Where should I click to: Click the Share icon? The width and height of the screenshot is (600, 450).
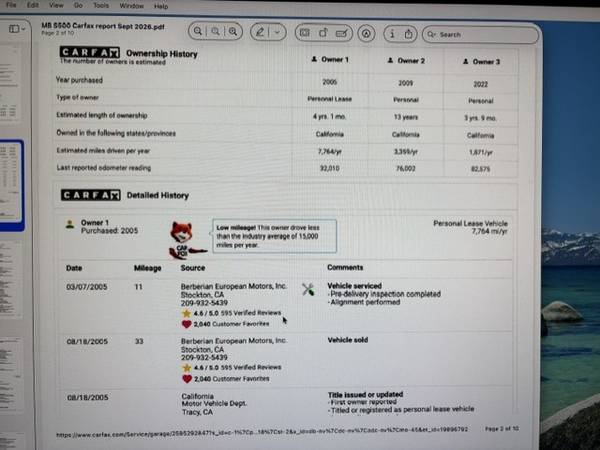(409, 34)
